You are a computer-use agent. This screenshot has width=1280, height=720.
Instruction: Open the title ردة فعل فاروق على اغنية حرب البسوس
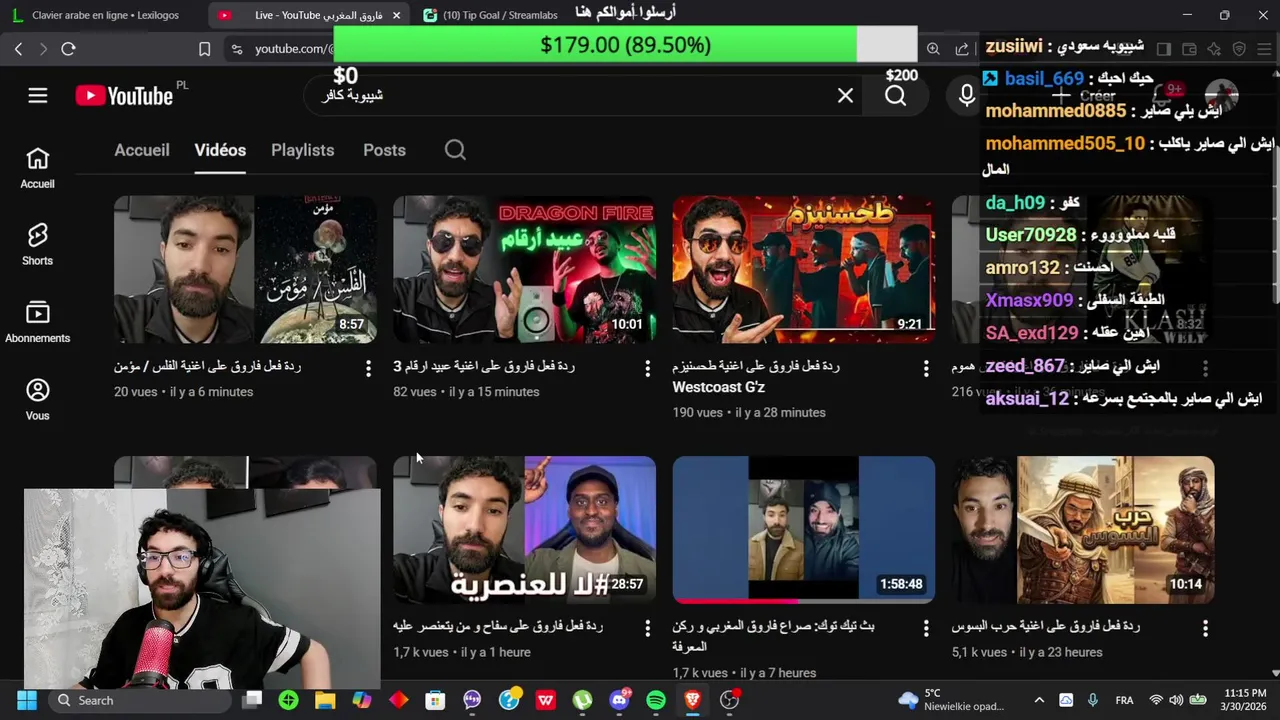(x=1046, y=626)
